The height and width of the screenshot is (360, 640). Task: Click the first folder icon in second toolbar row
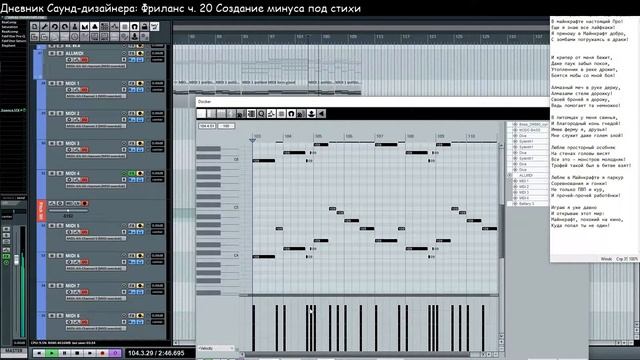35,37
